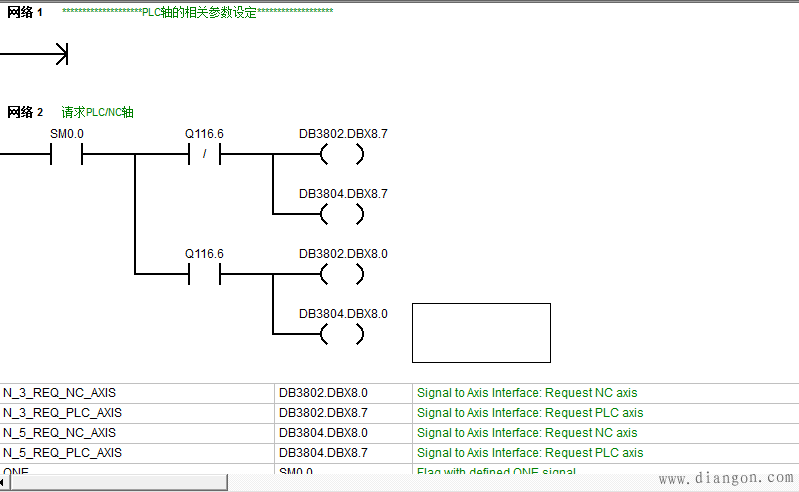The width and height of the screenshot is (799, 492).
Task: Click the 网络 2 network label
Action: [25, 112]
